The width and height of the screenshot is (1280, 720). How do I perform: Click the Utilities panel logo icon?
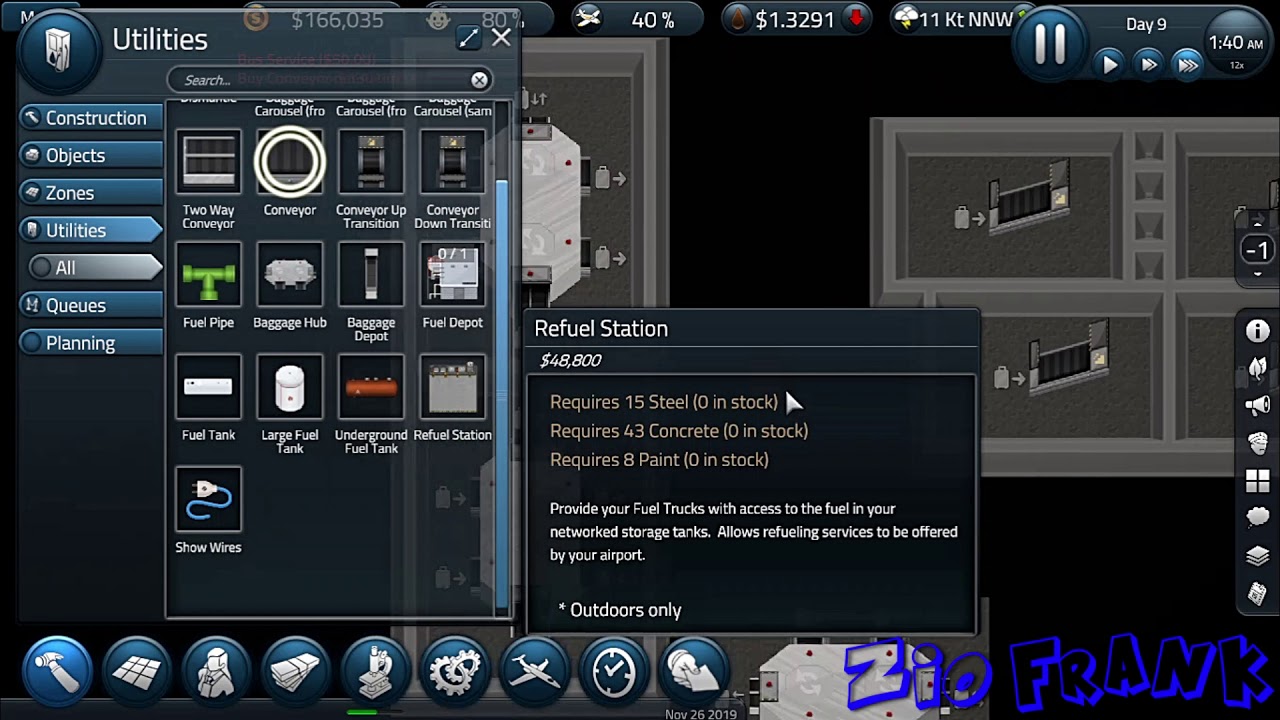click(57, 51)
